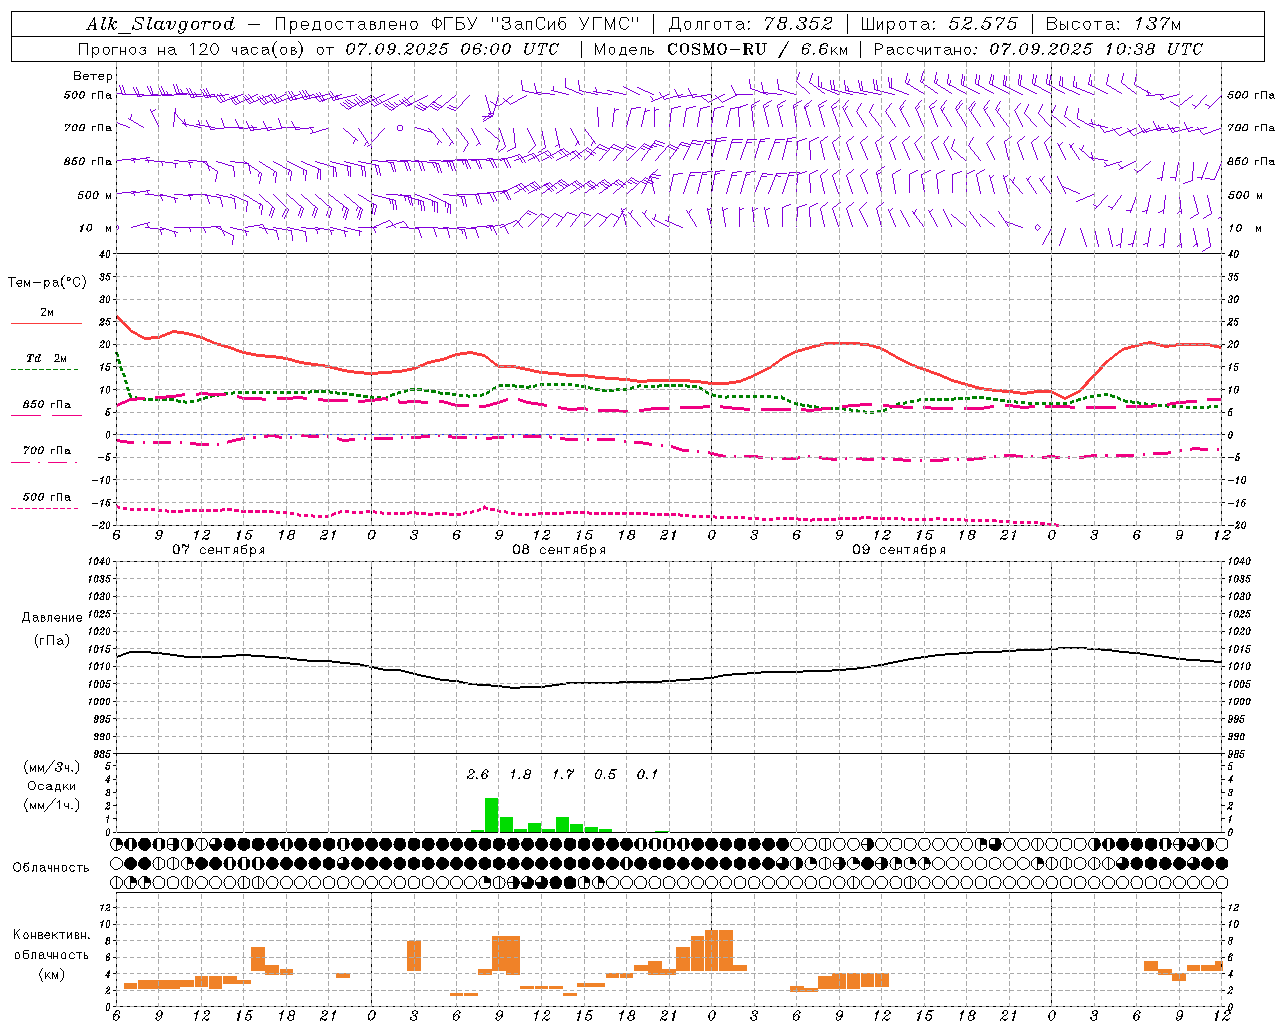The width and height of the screenshot is (1280, 1024).
Task: Click the 2.6 precipitation total value
Action: pyautogui.click(x=478, y=775)
